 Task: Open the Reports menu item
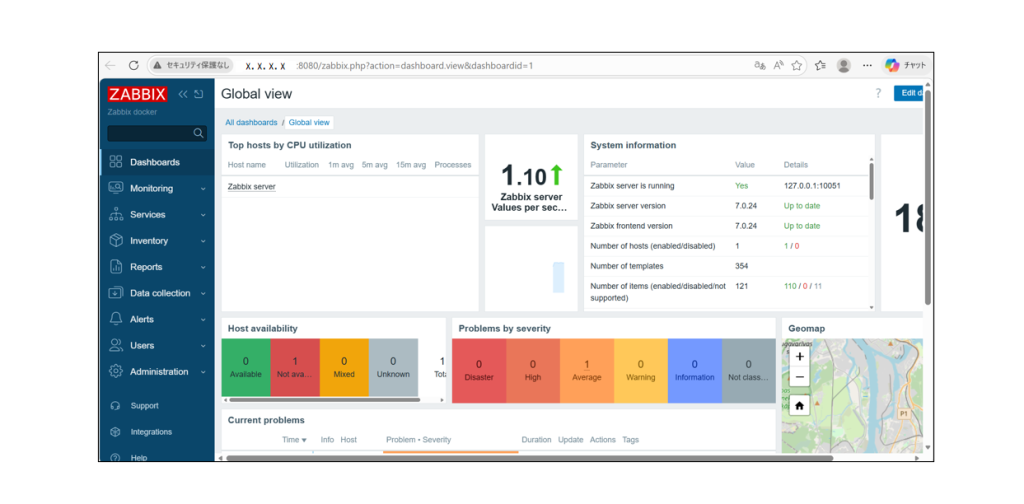point(157,266)
